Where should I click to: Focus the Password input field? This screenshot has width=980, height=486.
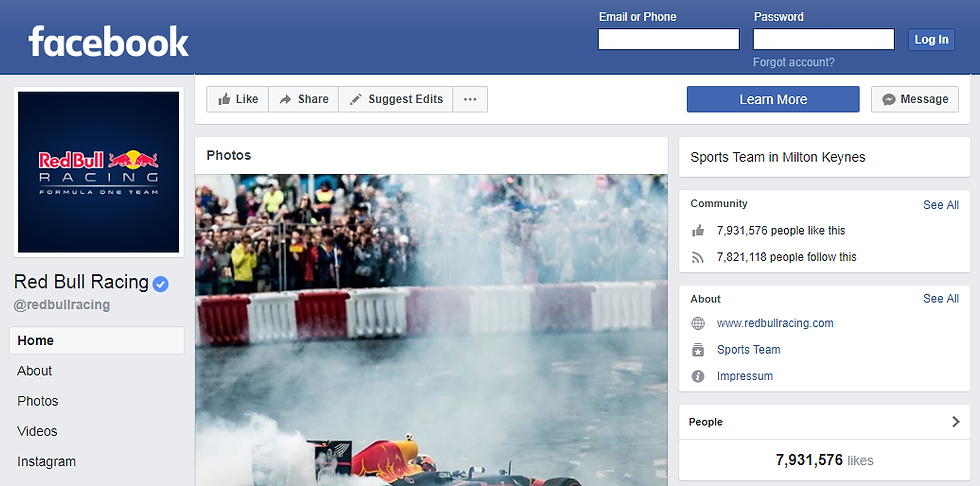click(824, 39)
